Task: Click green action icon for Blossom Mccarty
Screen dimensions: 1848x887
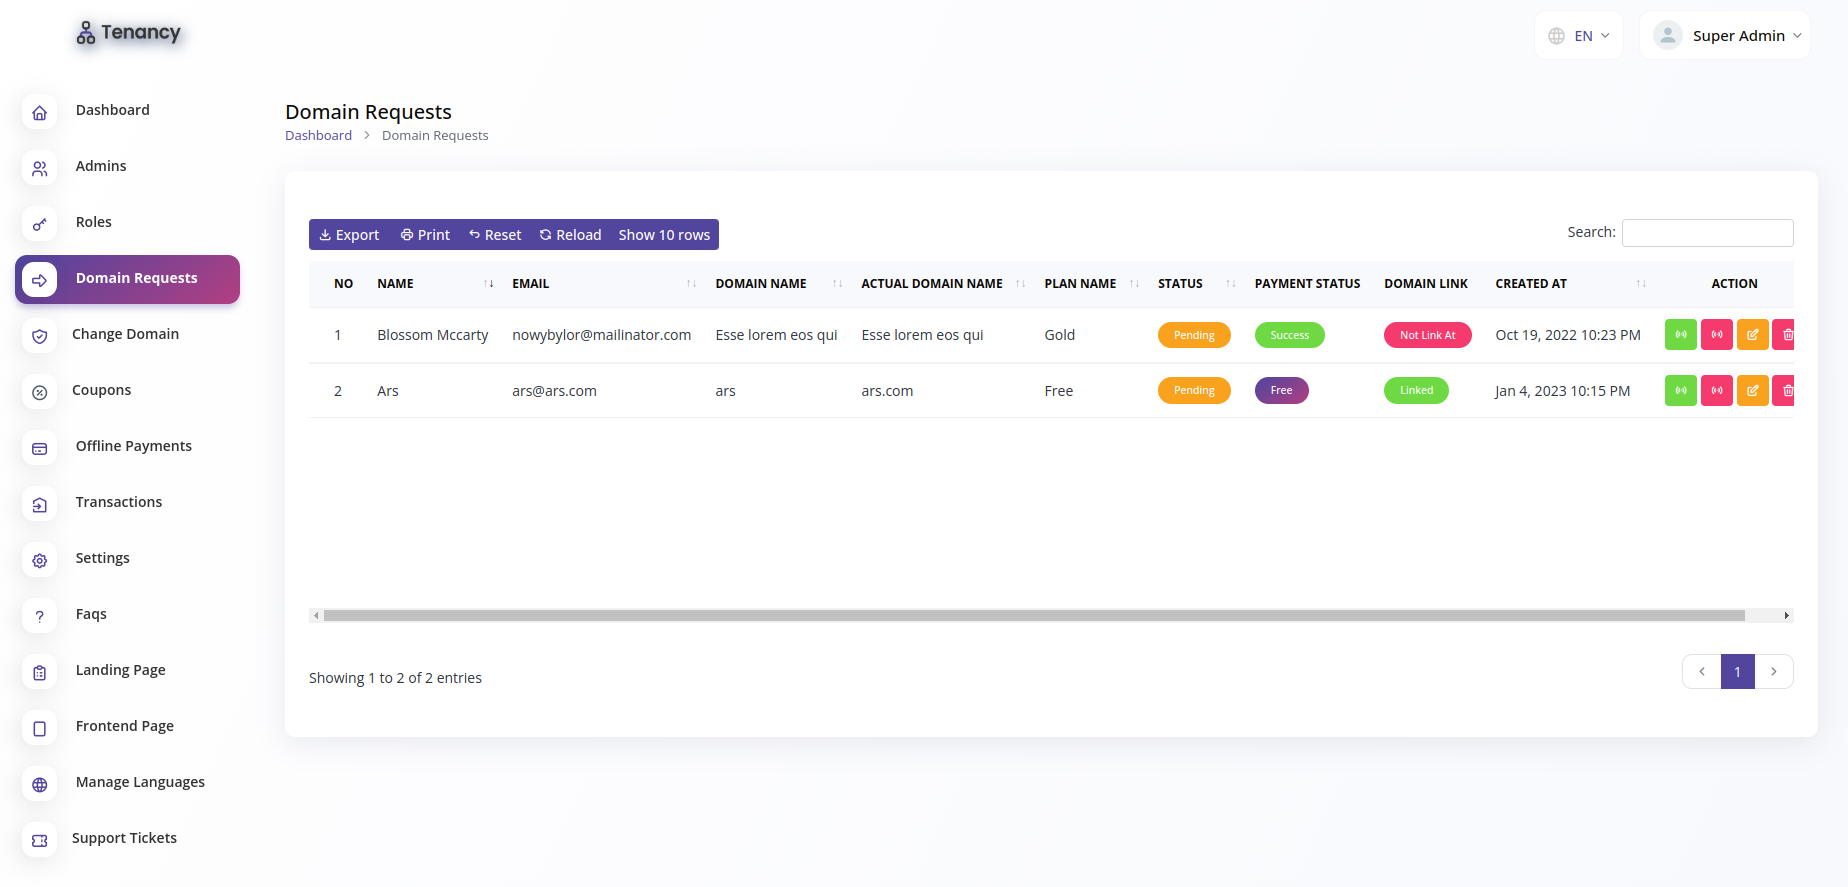Action: [1680, 335]
